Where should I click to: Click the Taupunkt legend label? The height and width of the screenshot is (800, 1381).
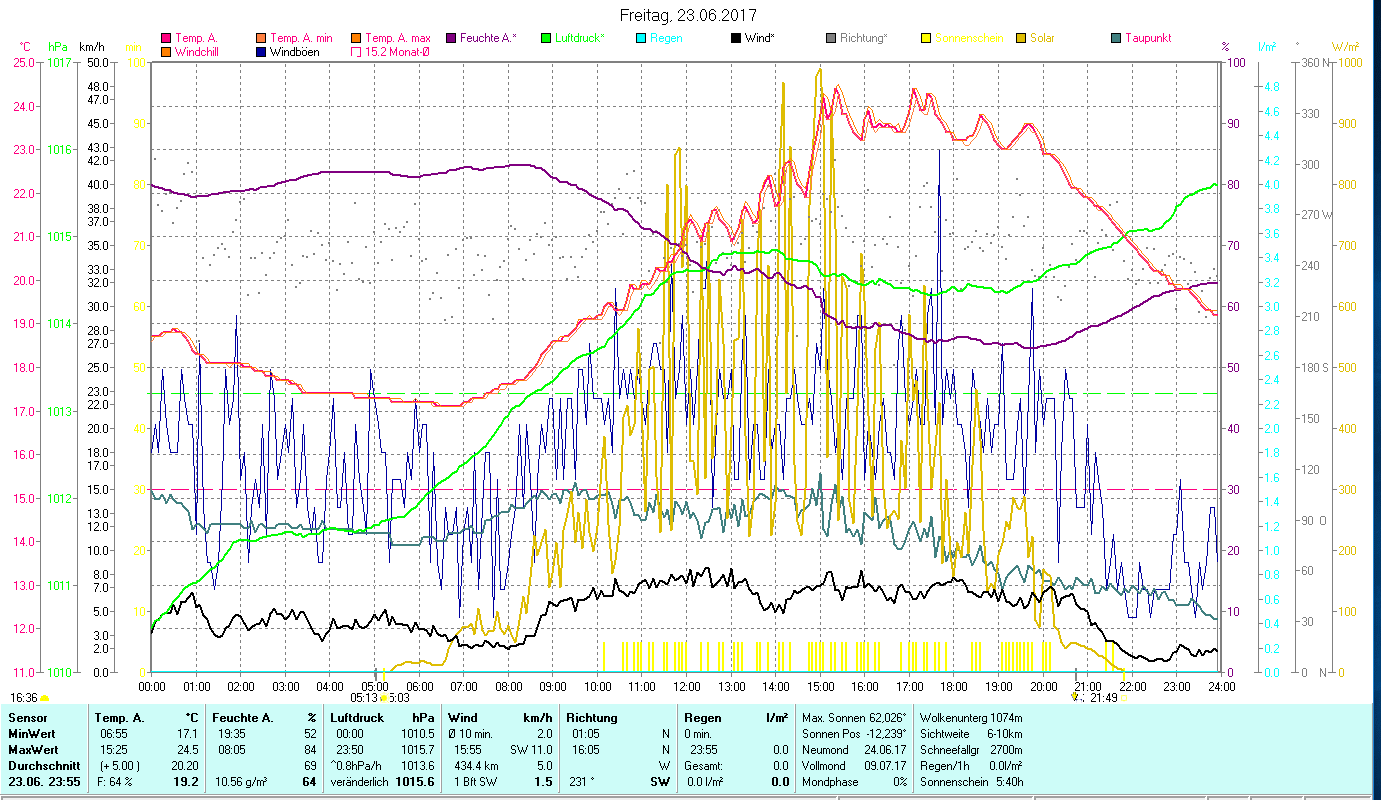pyautogui.click(x=1148, y=38)
